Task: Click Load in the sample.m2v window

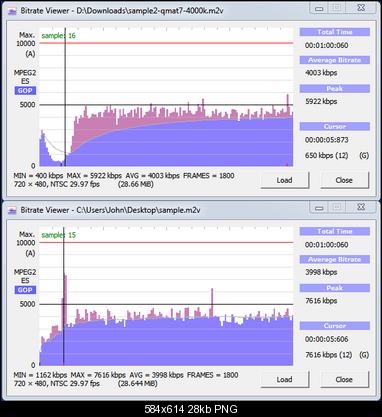Action: pyautogui.click(x=285, y=379)
